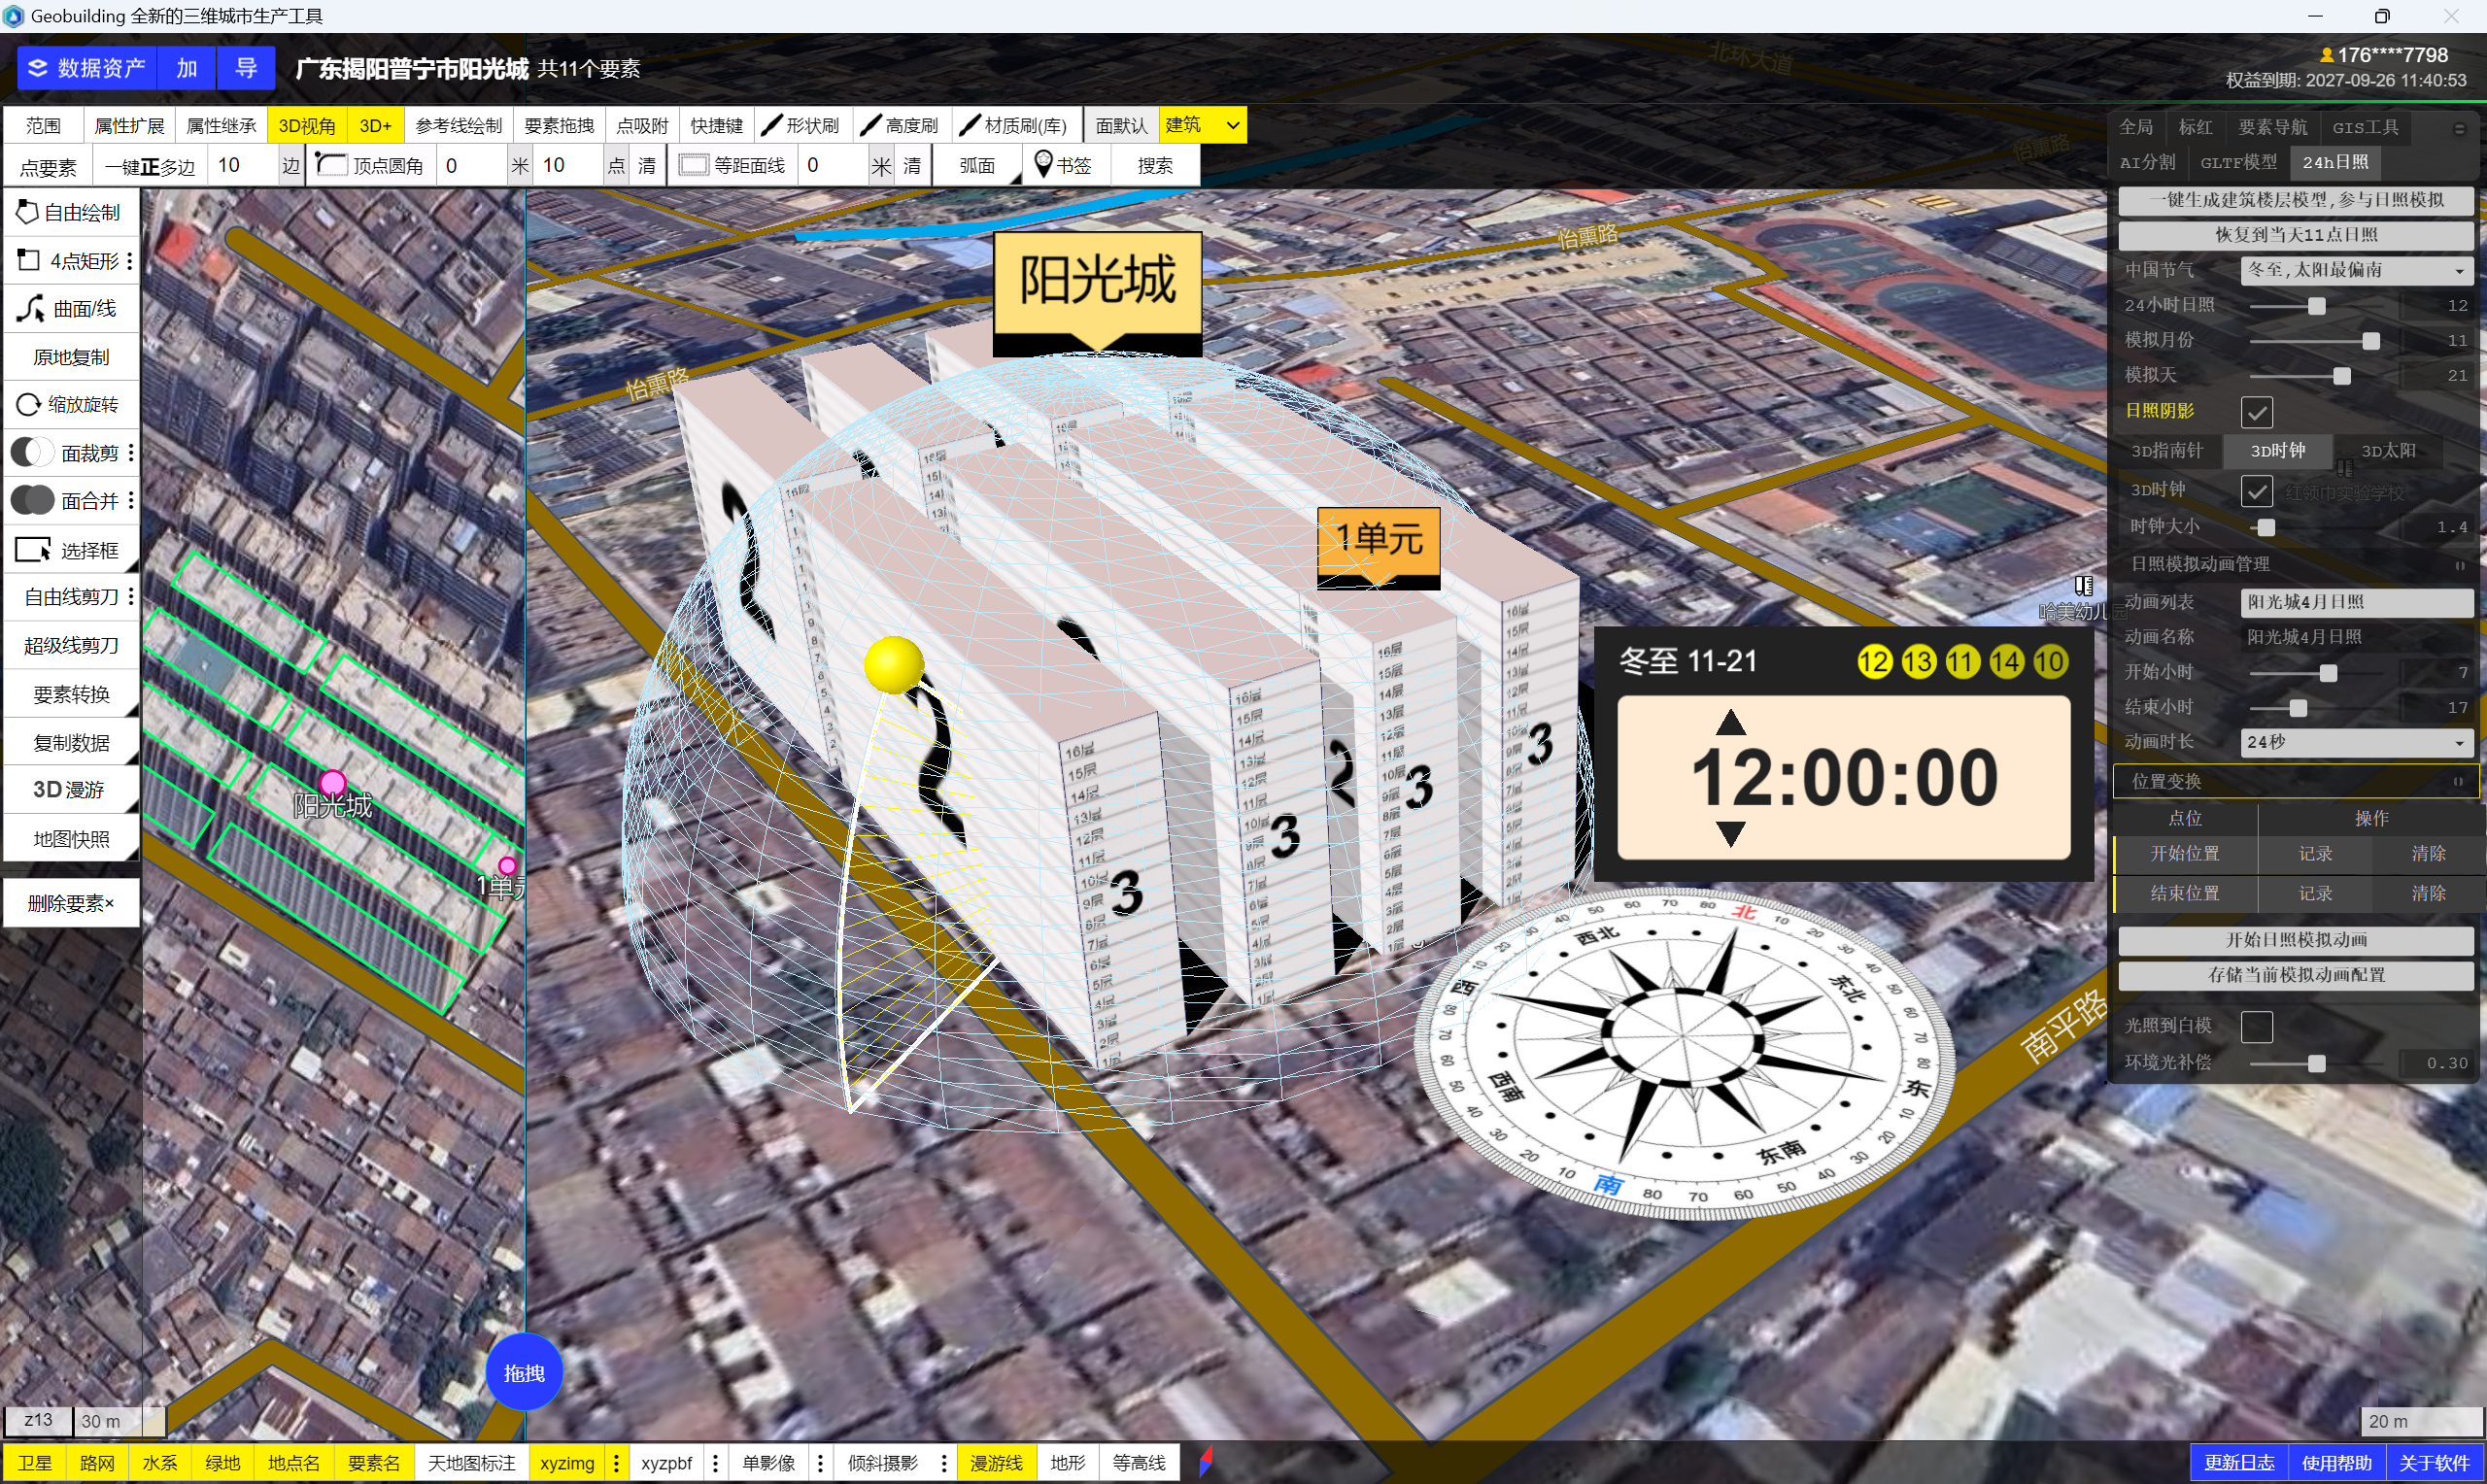Choose the curve/line drawing tool icon
The height and width of the screenshot is (1484, 2487).
coord(30,309)
